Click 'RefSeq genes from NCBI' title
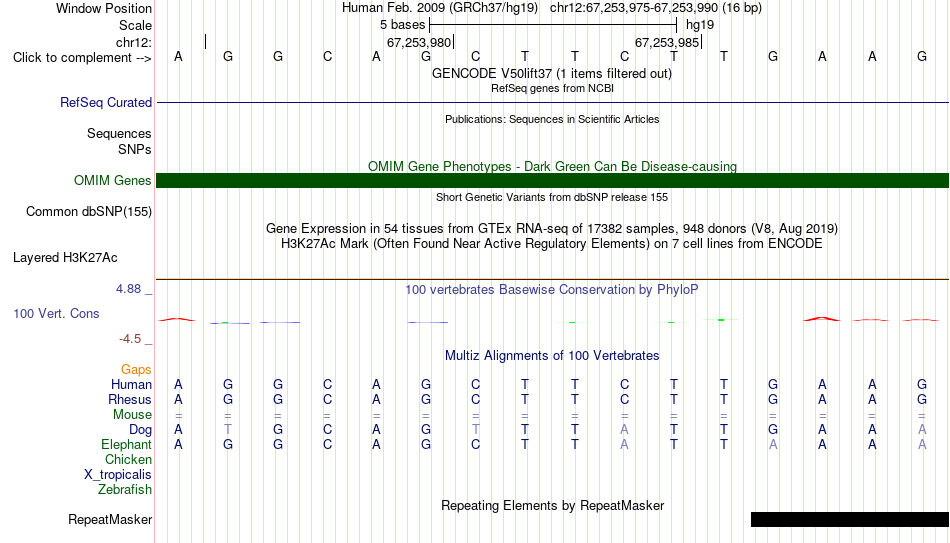The height and width of the screenshot is (543, 950). tap(552, 88)
